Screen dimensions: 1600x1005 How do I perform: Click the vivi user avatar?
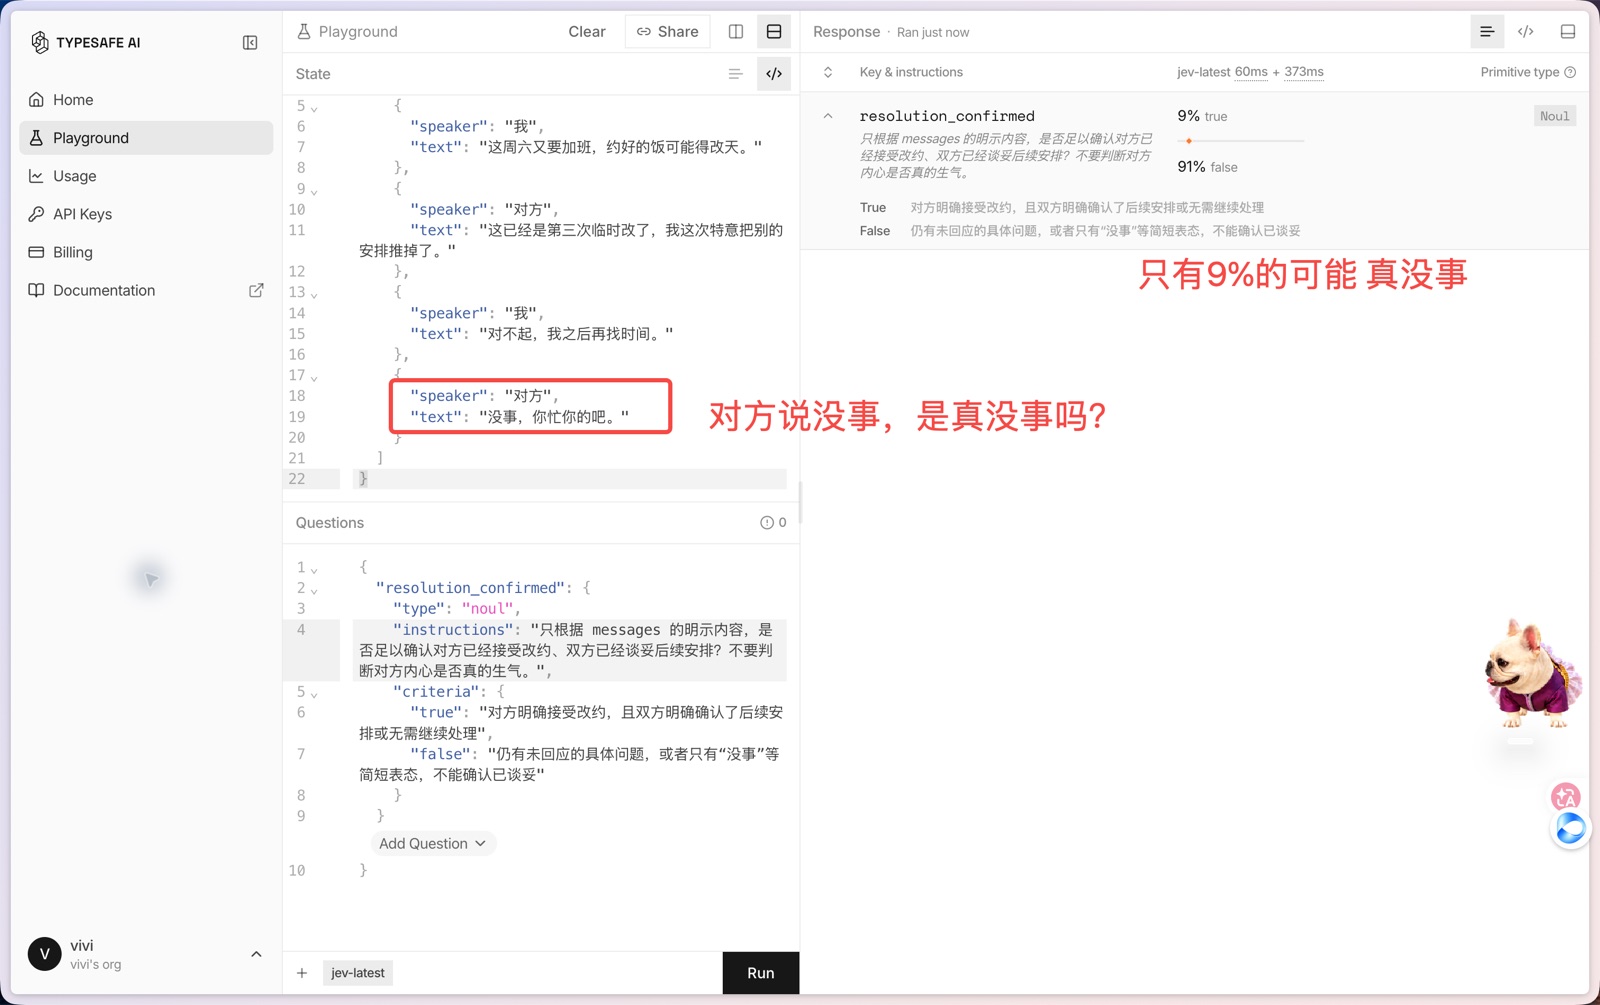(44, 954)
